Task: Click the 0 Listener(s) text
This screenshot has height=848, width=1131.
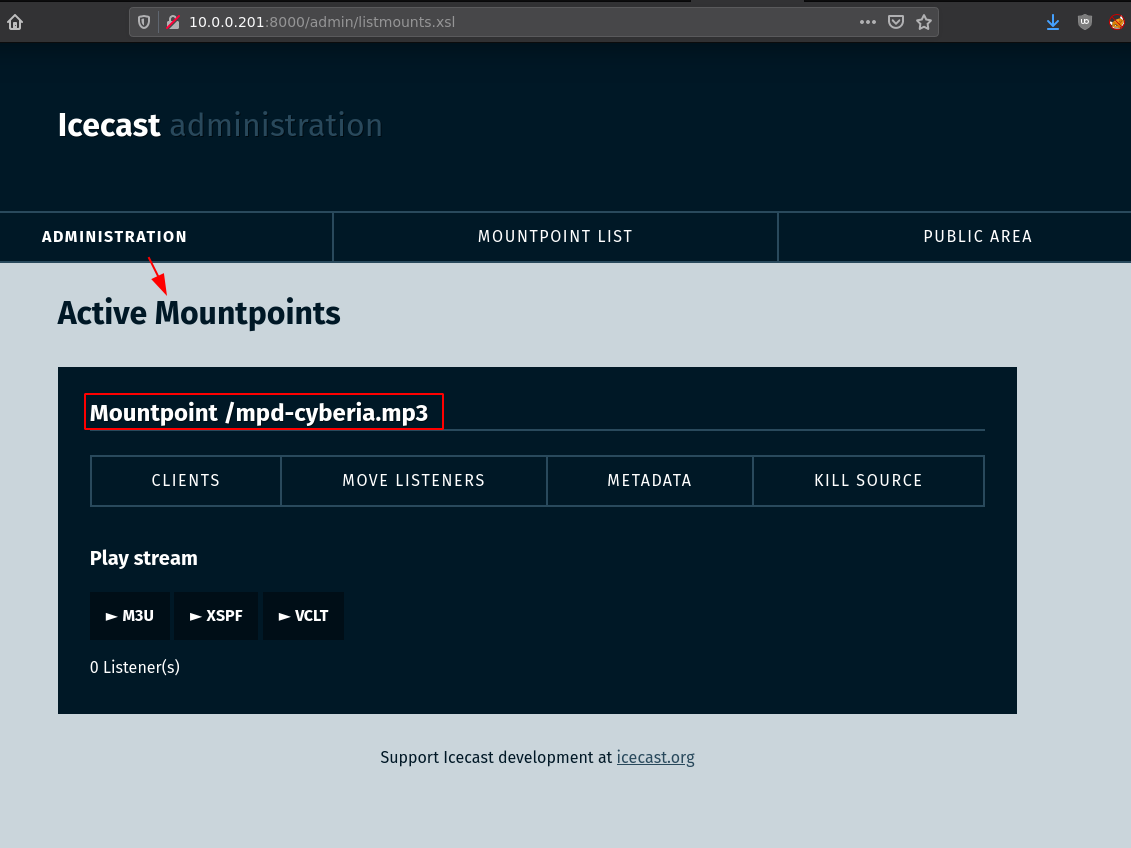Action: click(x=135, y=667)
